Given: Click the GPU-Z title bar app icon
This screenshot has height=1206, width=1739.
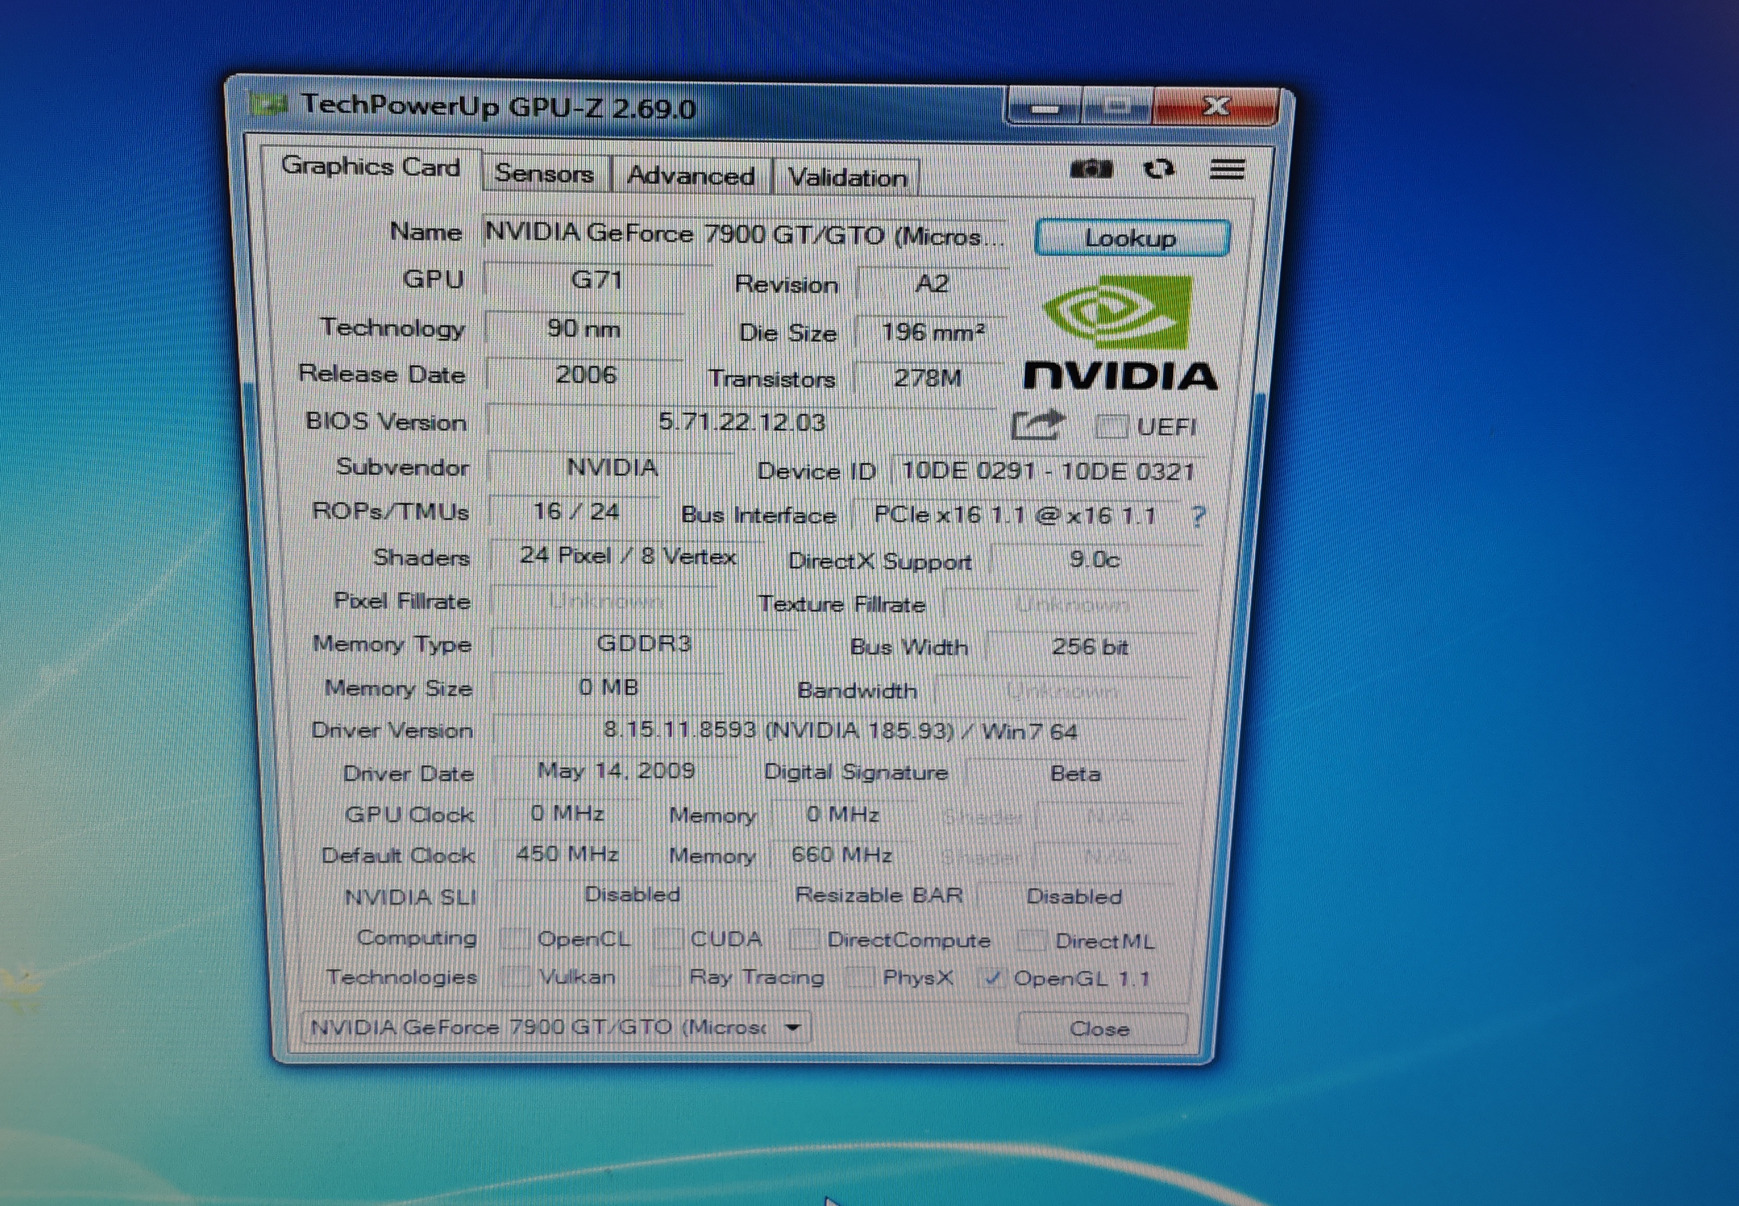Looking at the screenshot, I should (x=268, y=104).
